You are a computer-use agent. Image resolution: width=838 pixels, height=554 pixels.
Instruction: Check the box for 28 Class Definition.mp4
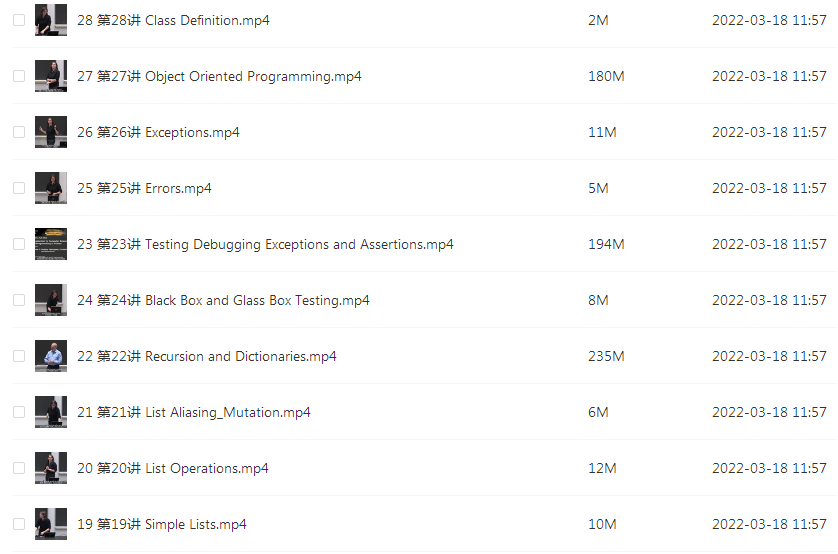(x=19, y=20)
